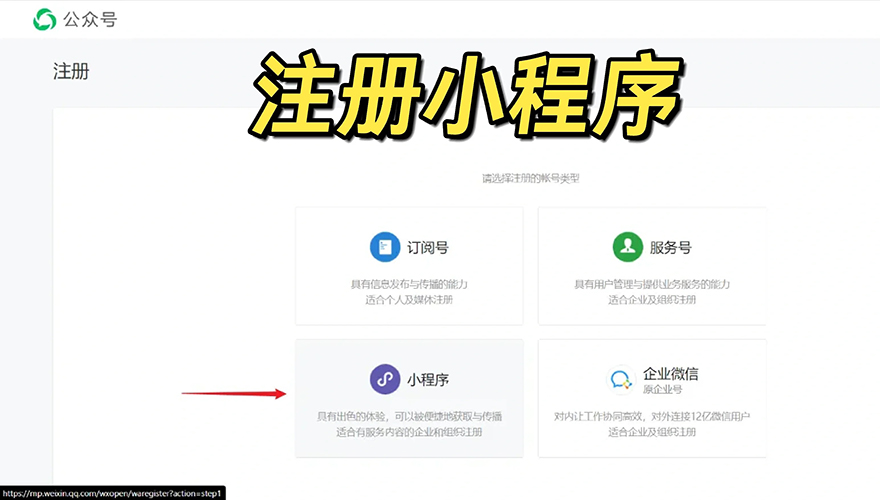Click 小程序 description about 出色的体验
Viewport: 880px width, 500px height.
[x=409, y=416]
